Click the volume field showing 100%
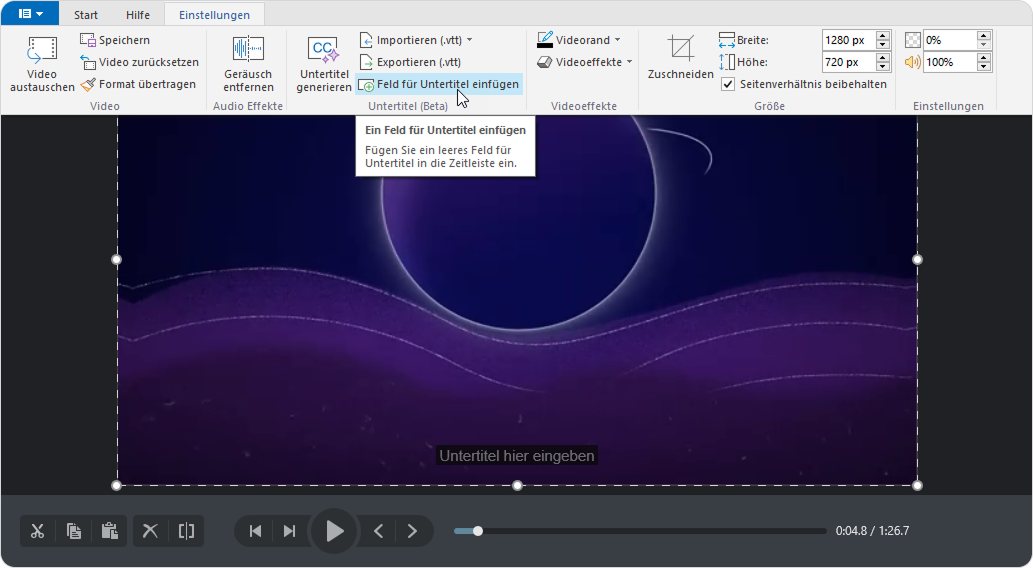Image resolution: width=1033 pixels, height=568 pixels. tap(949, 62)
